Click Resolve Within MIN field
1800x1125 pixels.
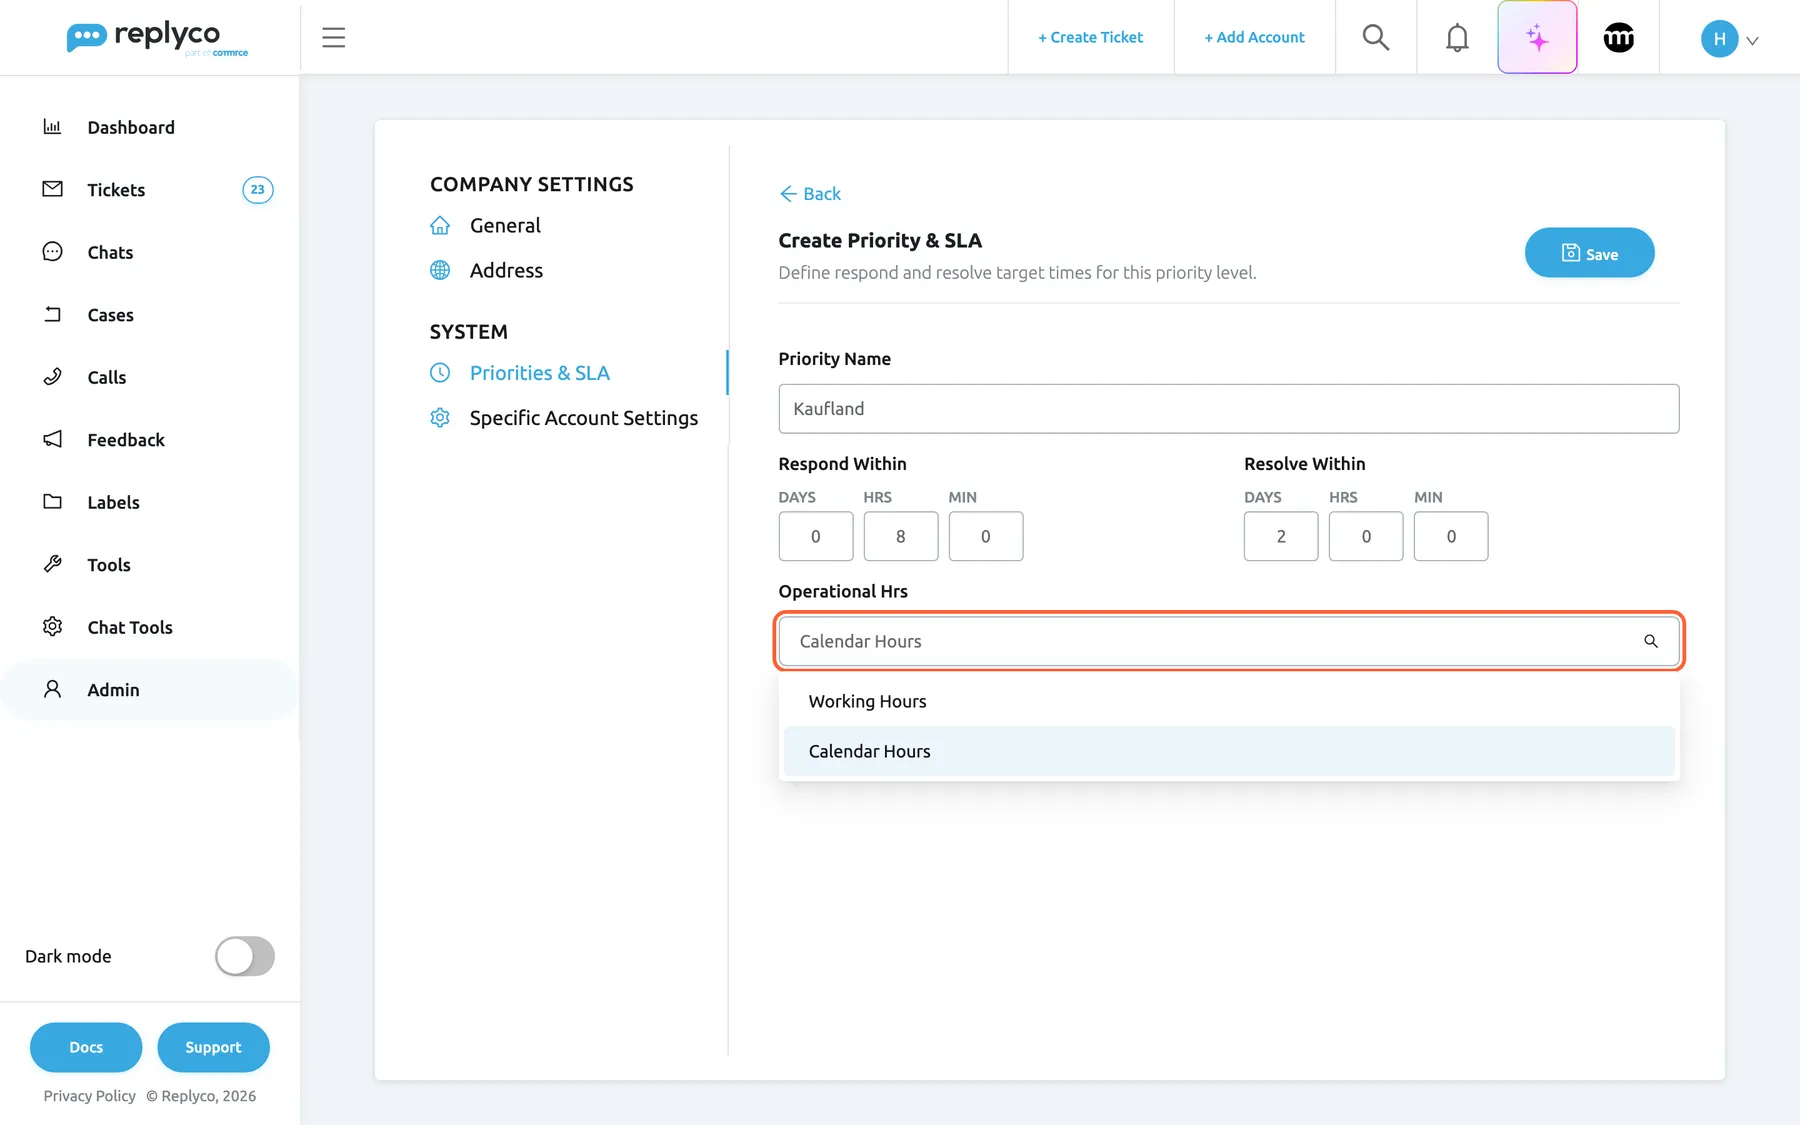[1451, 537]
